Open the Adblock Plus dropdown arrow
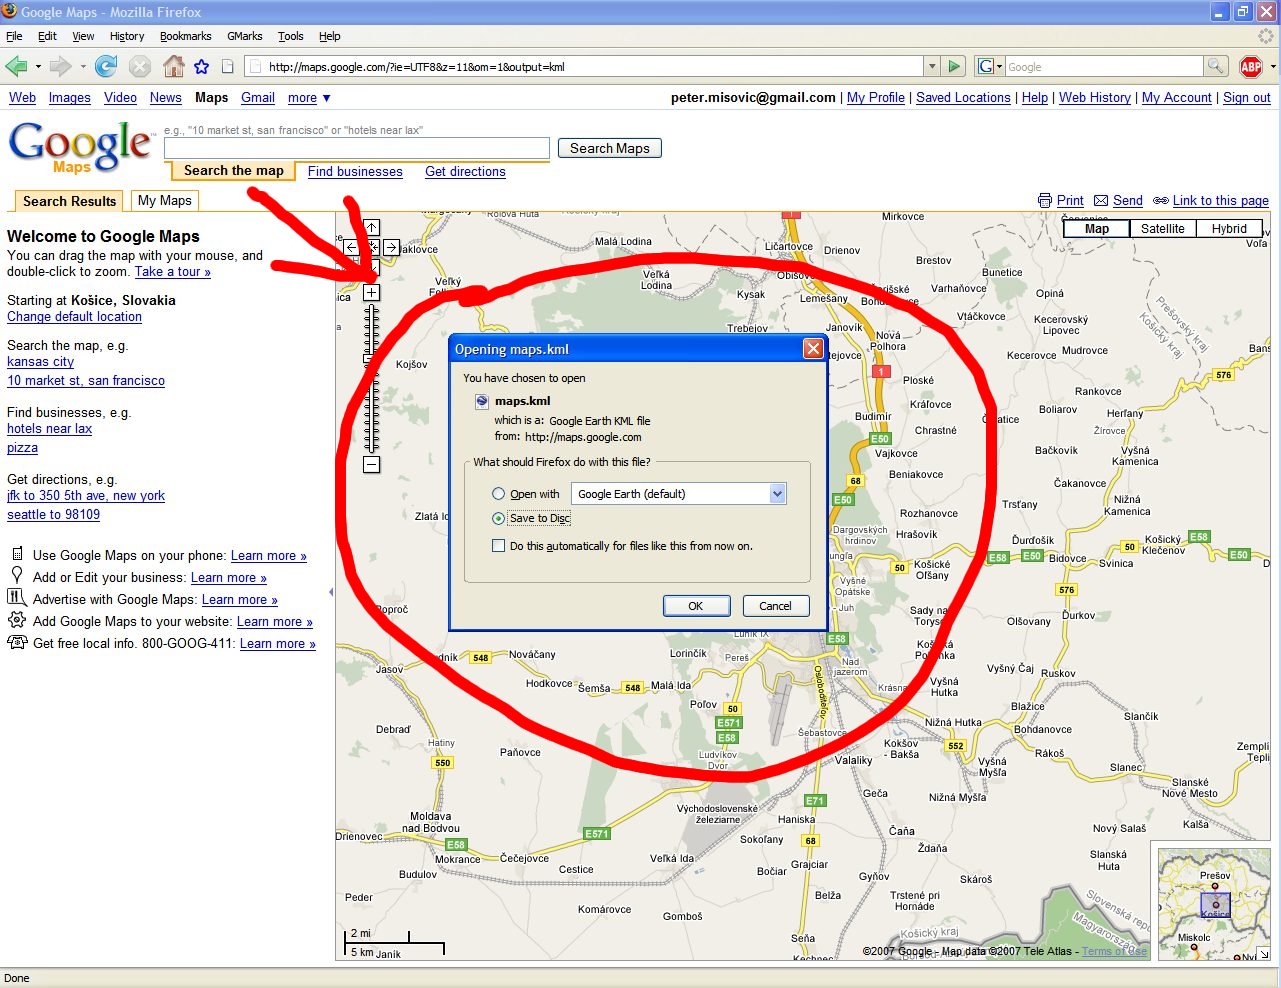Viewport: 1281px width, 988px height. click(x=1272, y=67)
